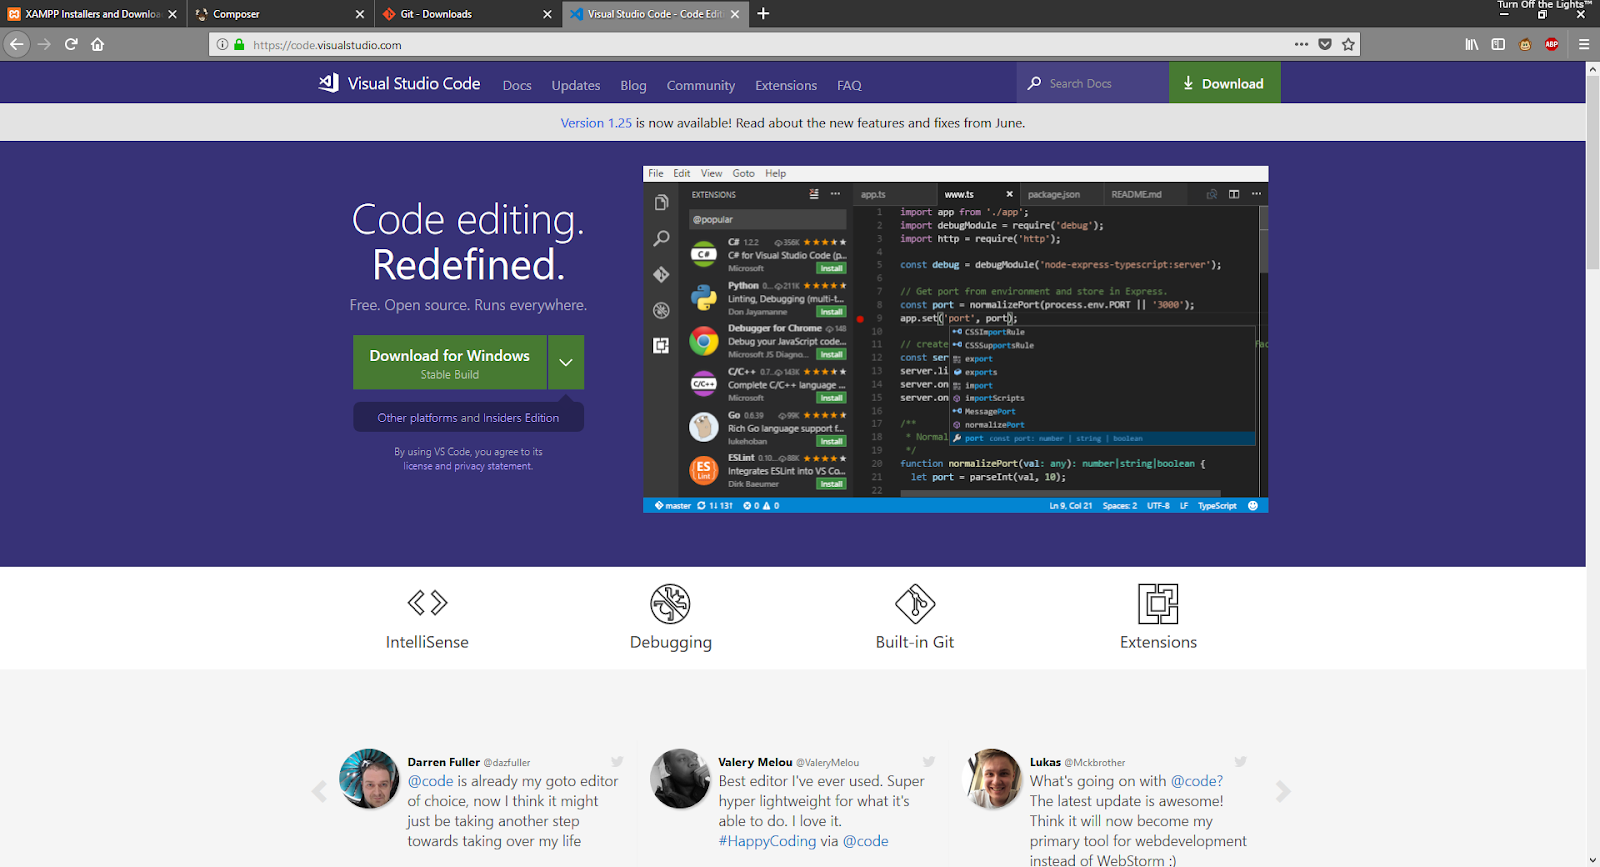Click the Built-in Git label text
The height and width of the screenshot is (867, 1600).
pos(915,642)
